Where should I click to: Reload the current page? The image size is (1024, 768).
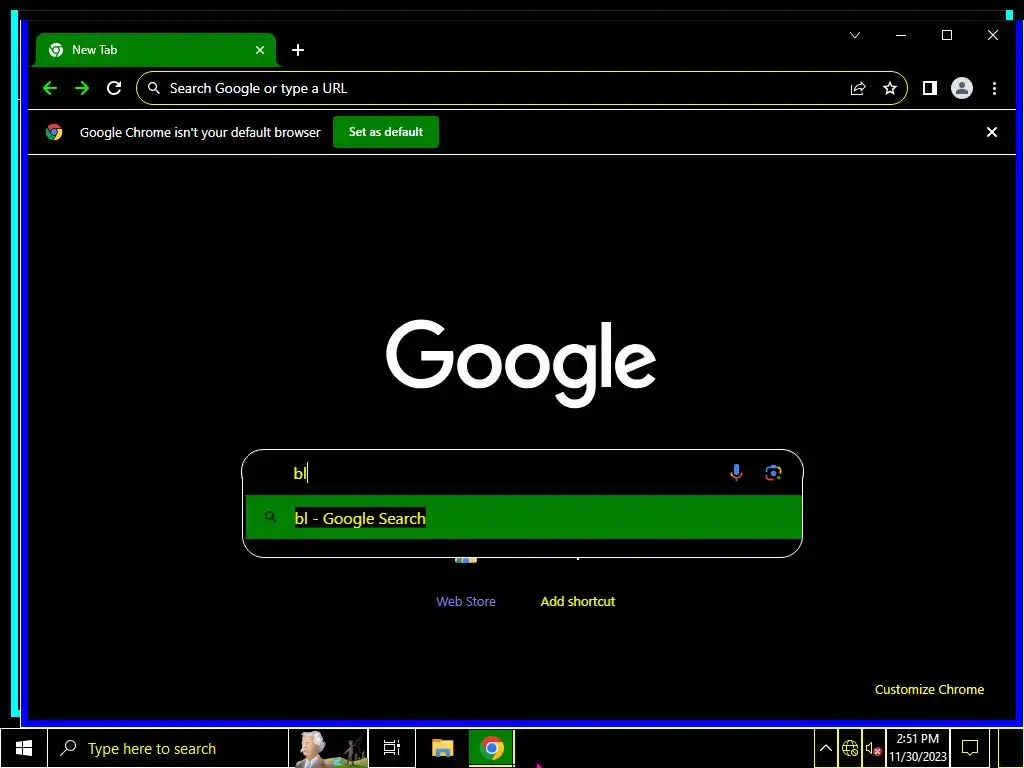[x=114, y=88]
